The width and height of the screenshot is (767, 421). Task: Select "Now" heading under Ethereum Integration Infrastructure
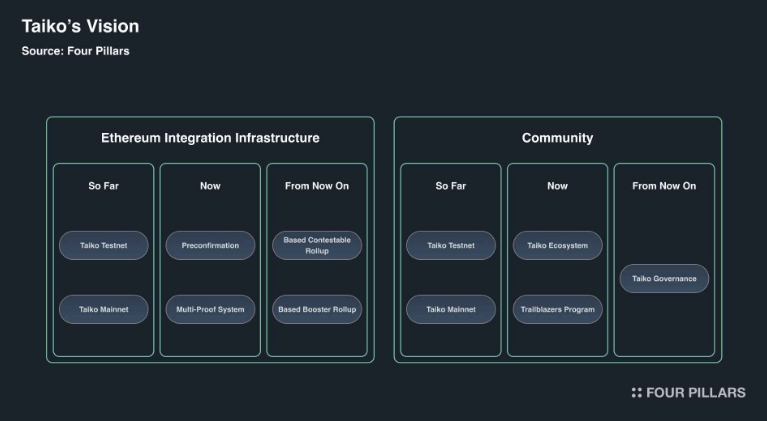(210, 186)
